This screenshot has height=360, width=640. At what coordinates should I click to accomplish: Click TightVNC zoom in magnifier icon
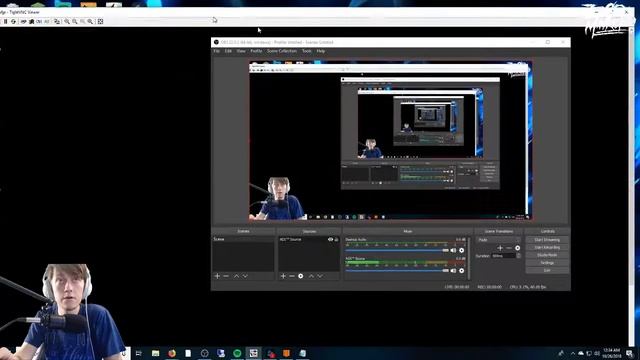click(x=67, y=21)
